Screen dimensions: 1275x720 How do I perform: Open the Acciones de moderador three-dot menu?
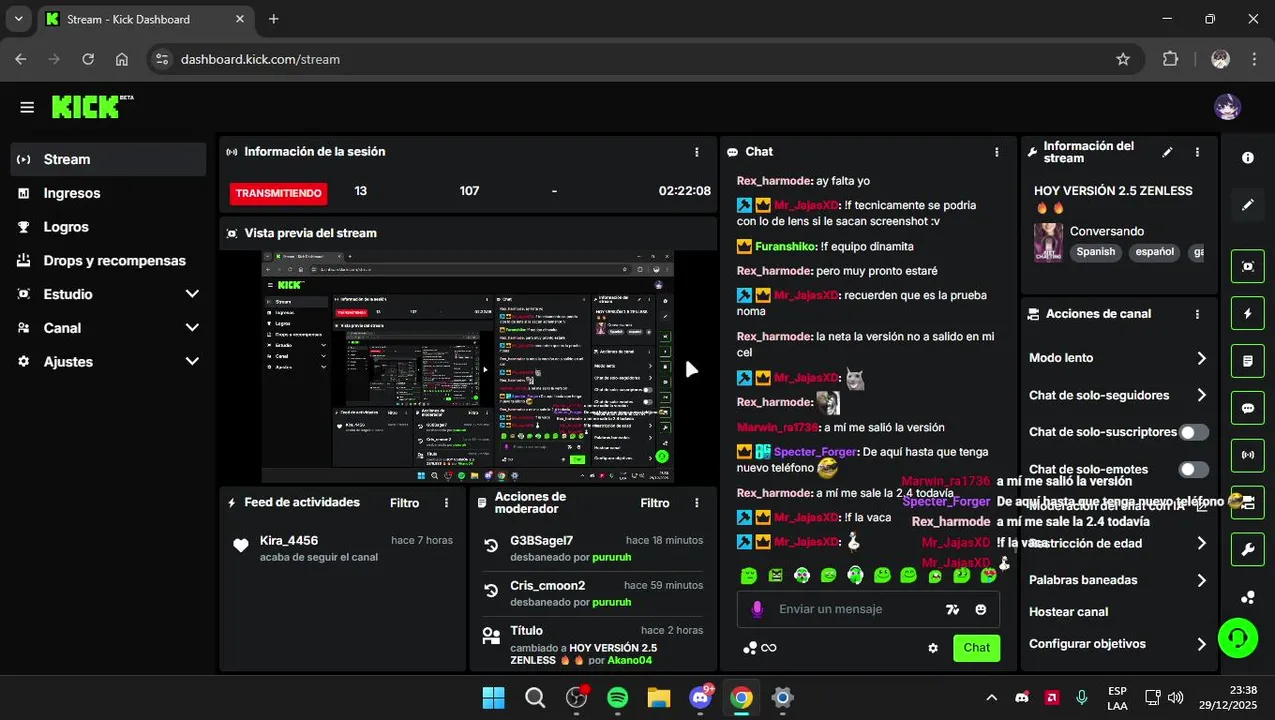(x=697, y=503)
